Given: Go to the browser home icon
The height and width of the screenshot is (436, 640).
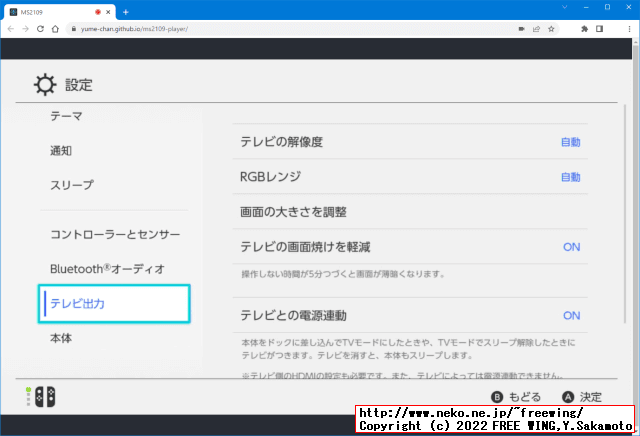Looking at the screenshot, I should 55,29.
